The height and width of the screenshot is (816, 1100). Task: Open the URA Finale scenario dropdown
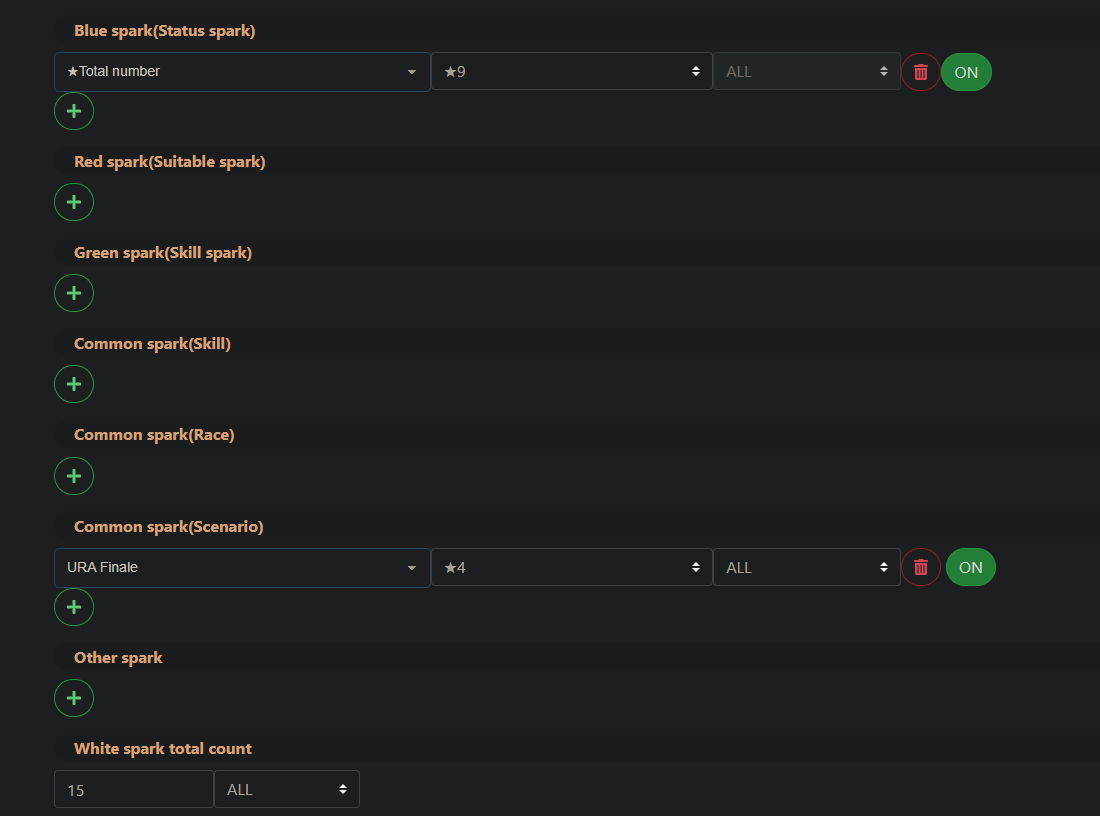point(242,568)
